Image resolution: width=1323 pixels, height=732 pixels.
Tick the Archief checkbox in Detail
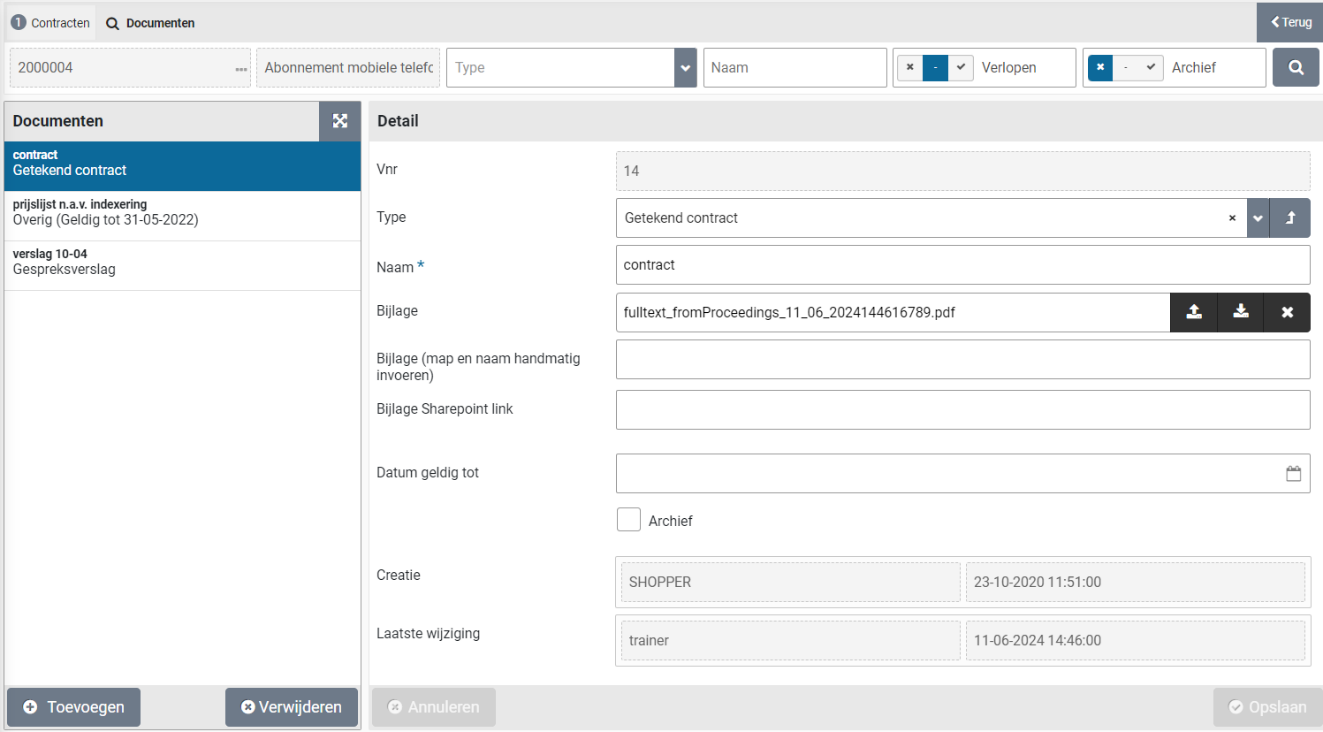tap(629, 520)
